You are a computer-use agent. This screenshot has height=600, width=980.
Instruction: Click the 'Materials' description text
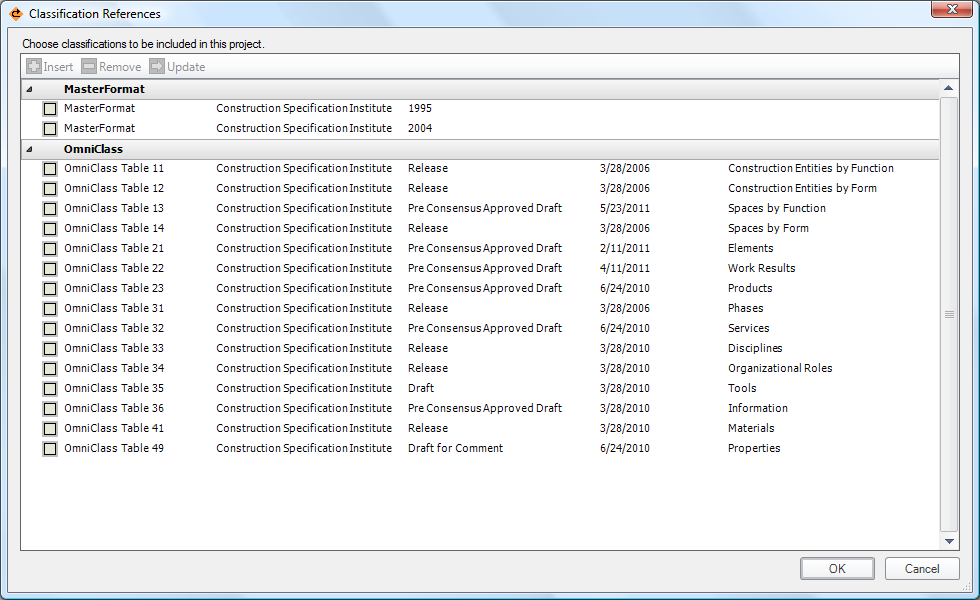[x=751, y=429]
